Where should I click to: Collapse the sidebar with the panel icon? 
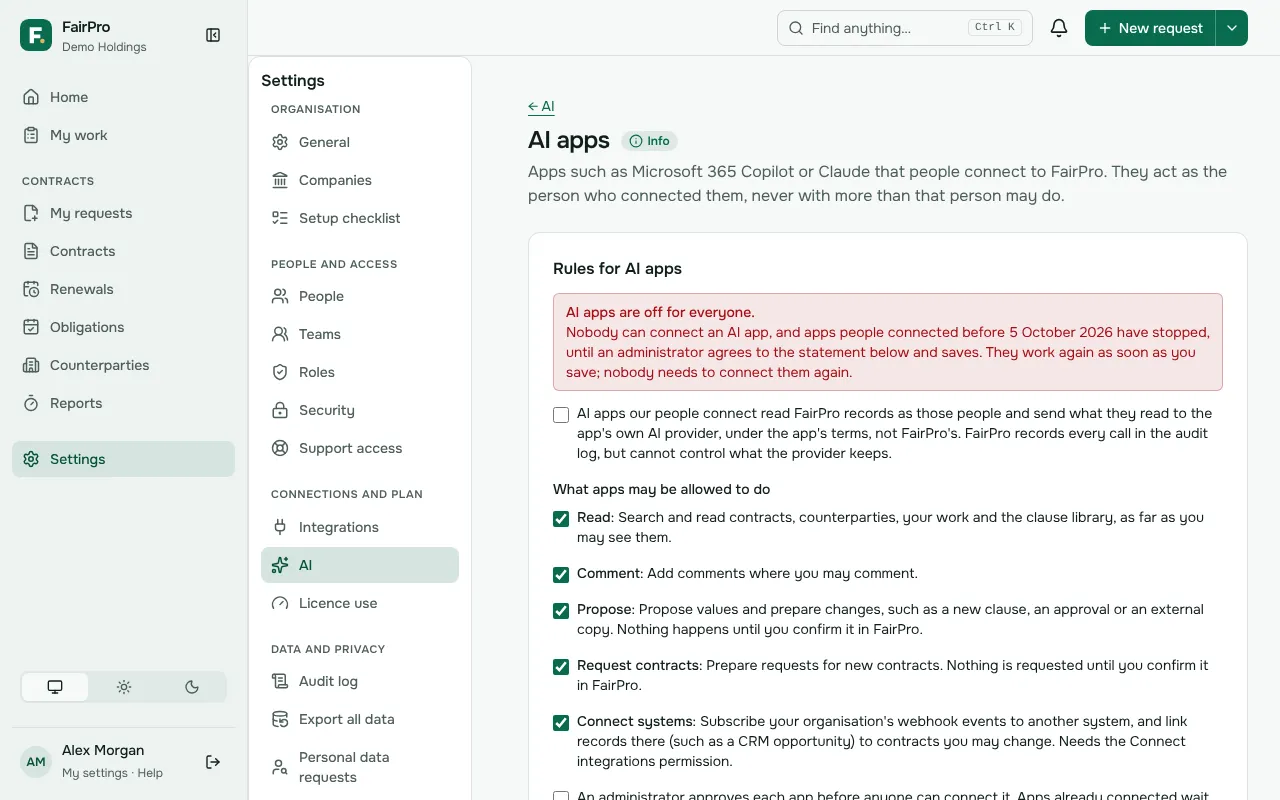(x=213, y=35)
